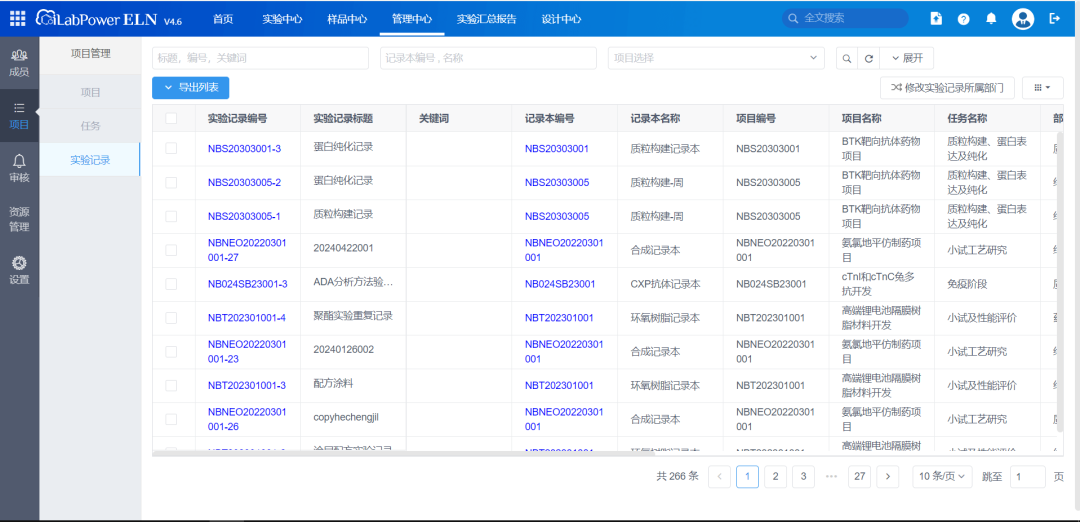1080x522 pixels.
Task: Open notebook link NBT202301001 in 聚酯实验重复记录 row
Action: tap(559, 317)
